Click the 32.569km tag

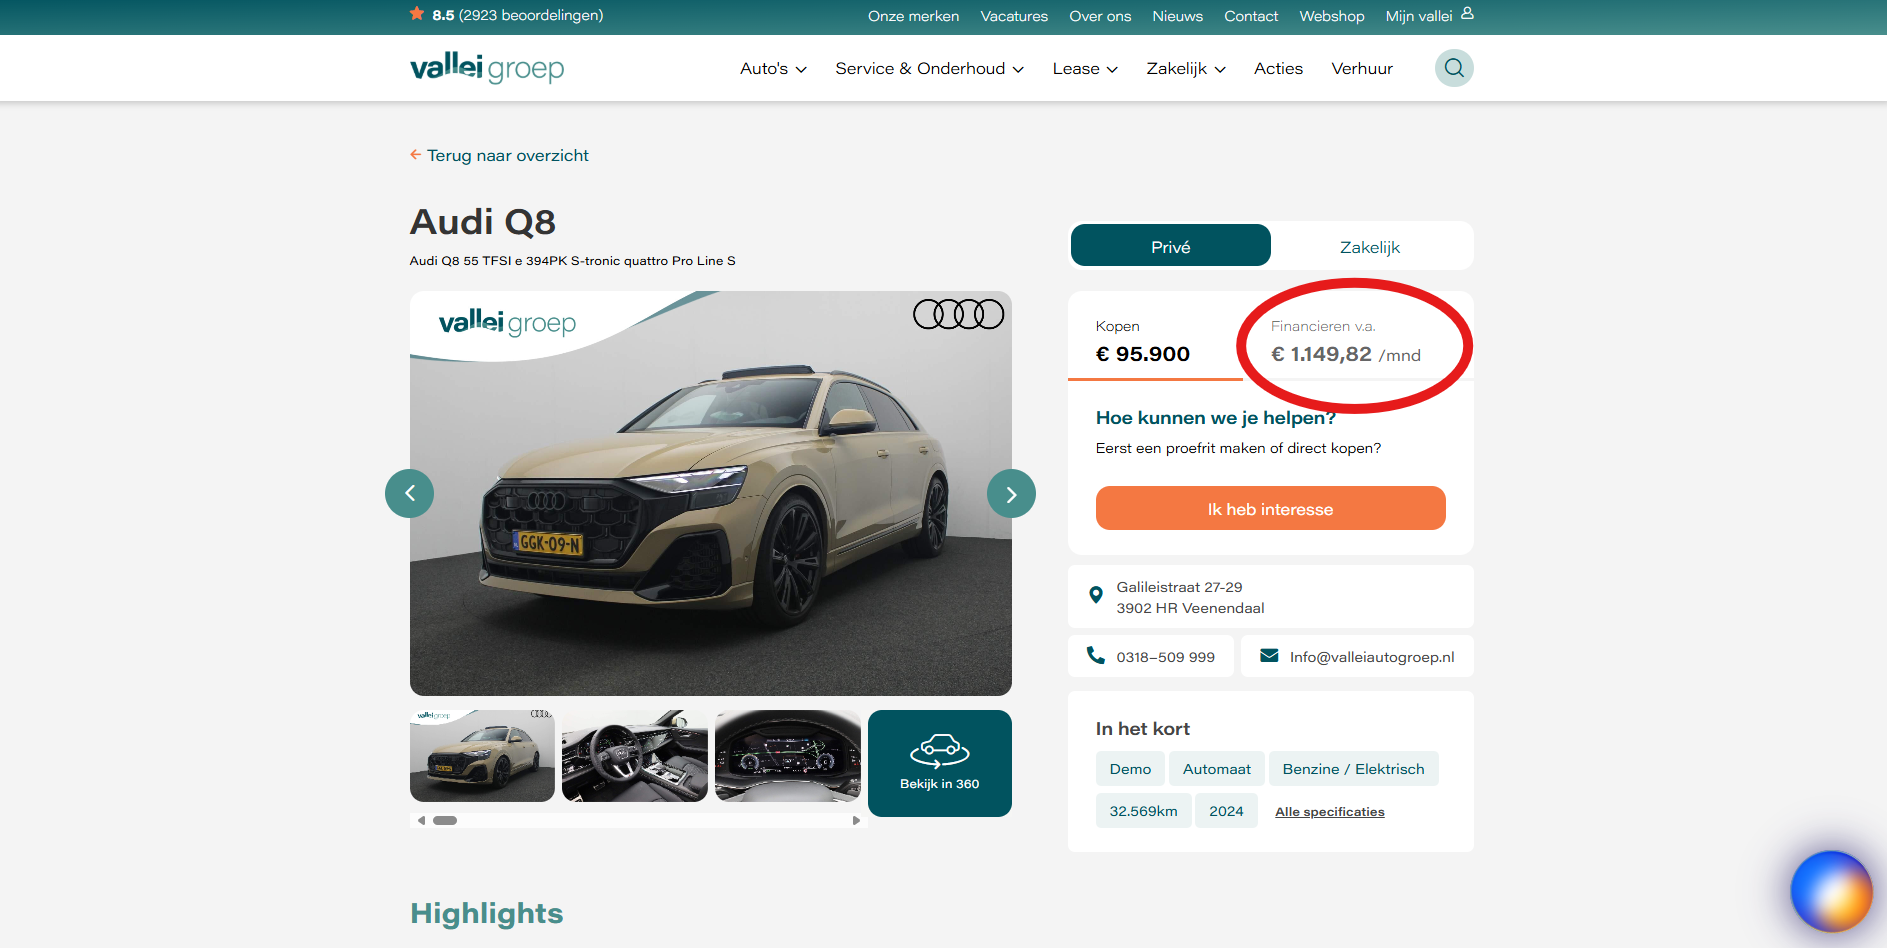click(1143, 810)
